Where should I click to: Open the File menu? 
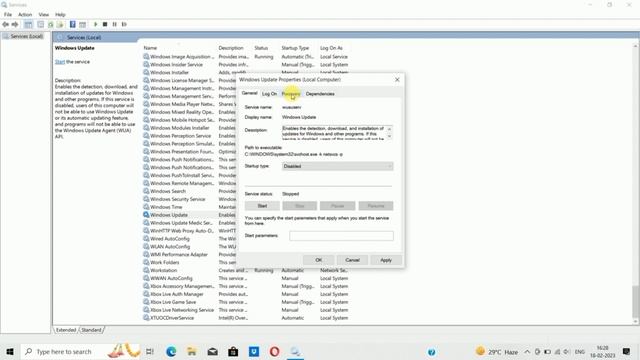[x=8, y=14]
